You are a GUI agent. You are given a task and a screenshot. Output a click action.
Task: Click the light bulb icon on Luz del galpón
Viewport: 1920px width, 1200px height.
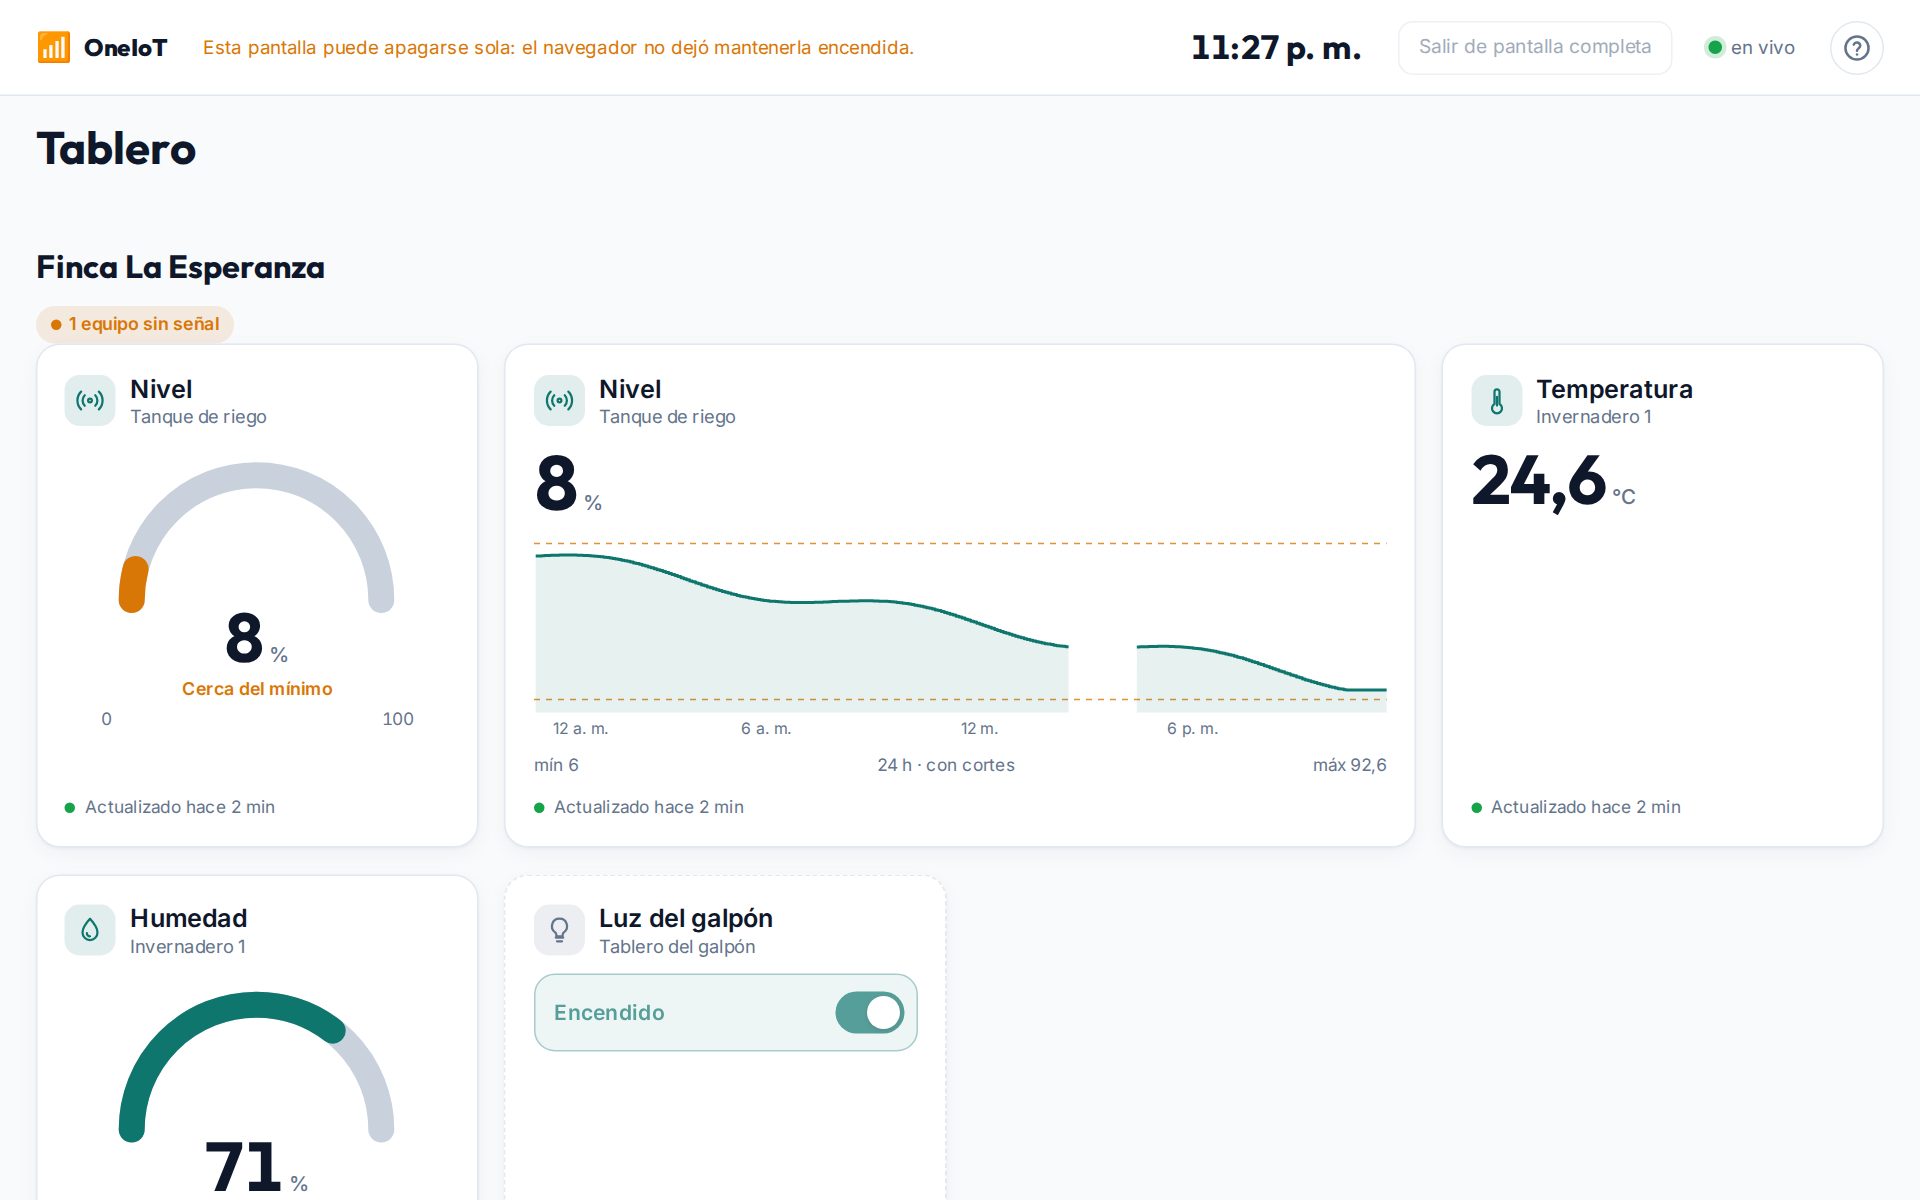click(559, 930)
